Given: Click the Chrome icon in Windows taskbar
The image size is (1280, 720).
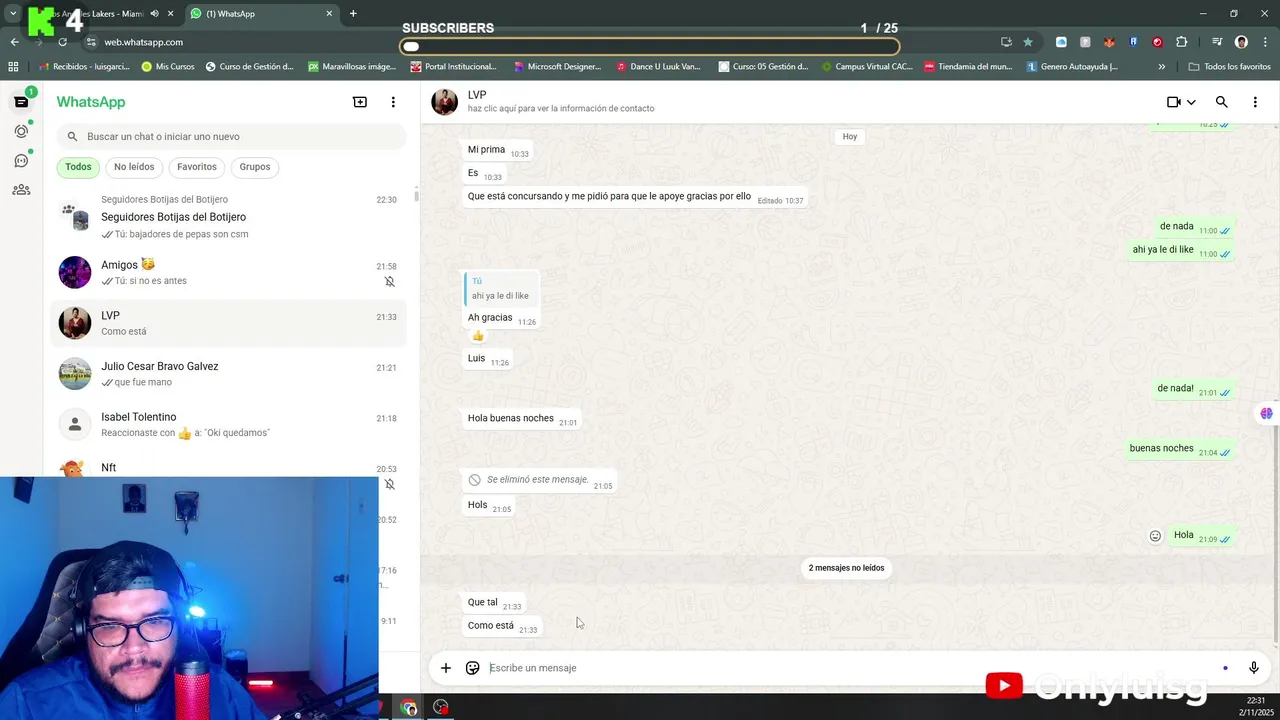Looking at the screenshot, I should pyautogui.click(x=408, y=707).
